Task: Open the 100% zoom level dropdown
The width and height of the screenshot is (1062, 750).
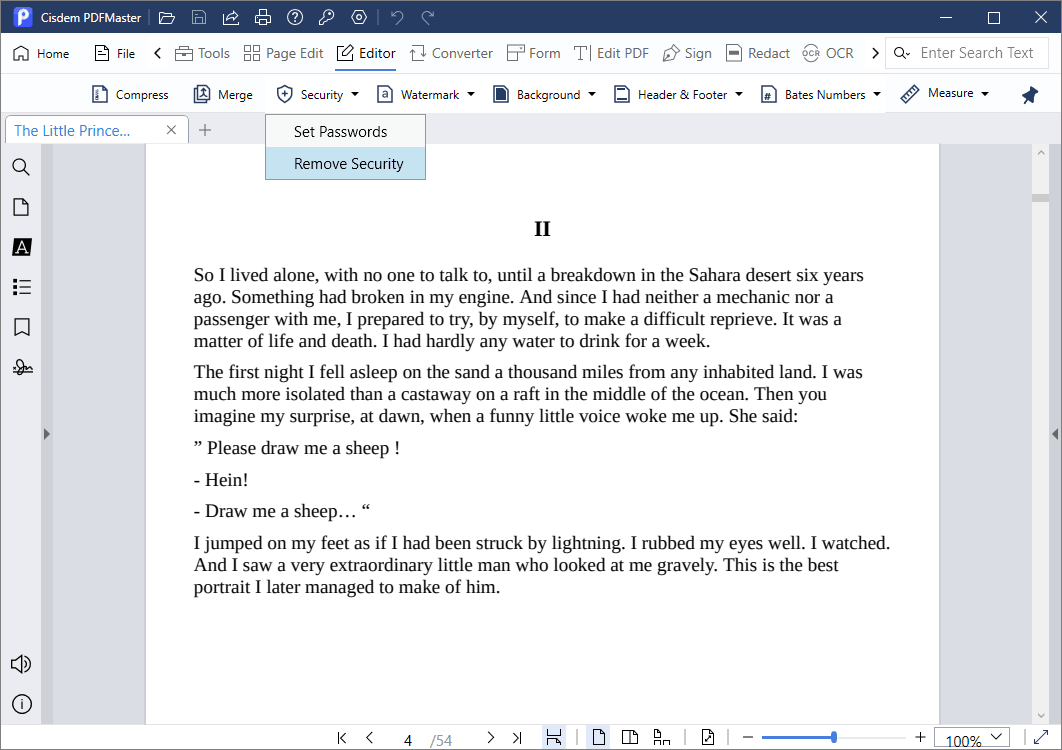Action: (972, 738)
